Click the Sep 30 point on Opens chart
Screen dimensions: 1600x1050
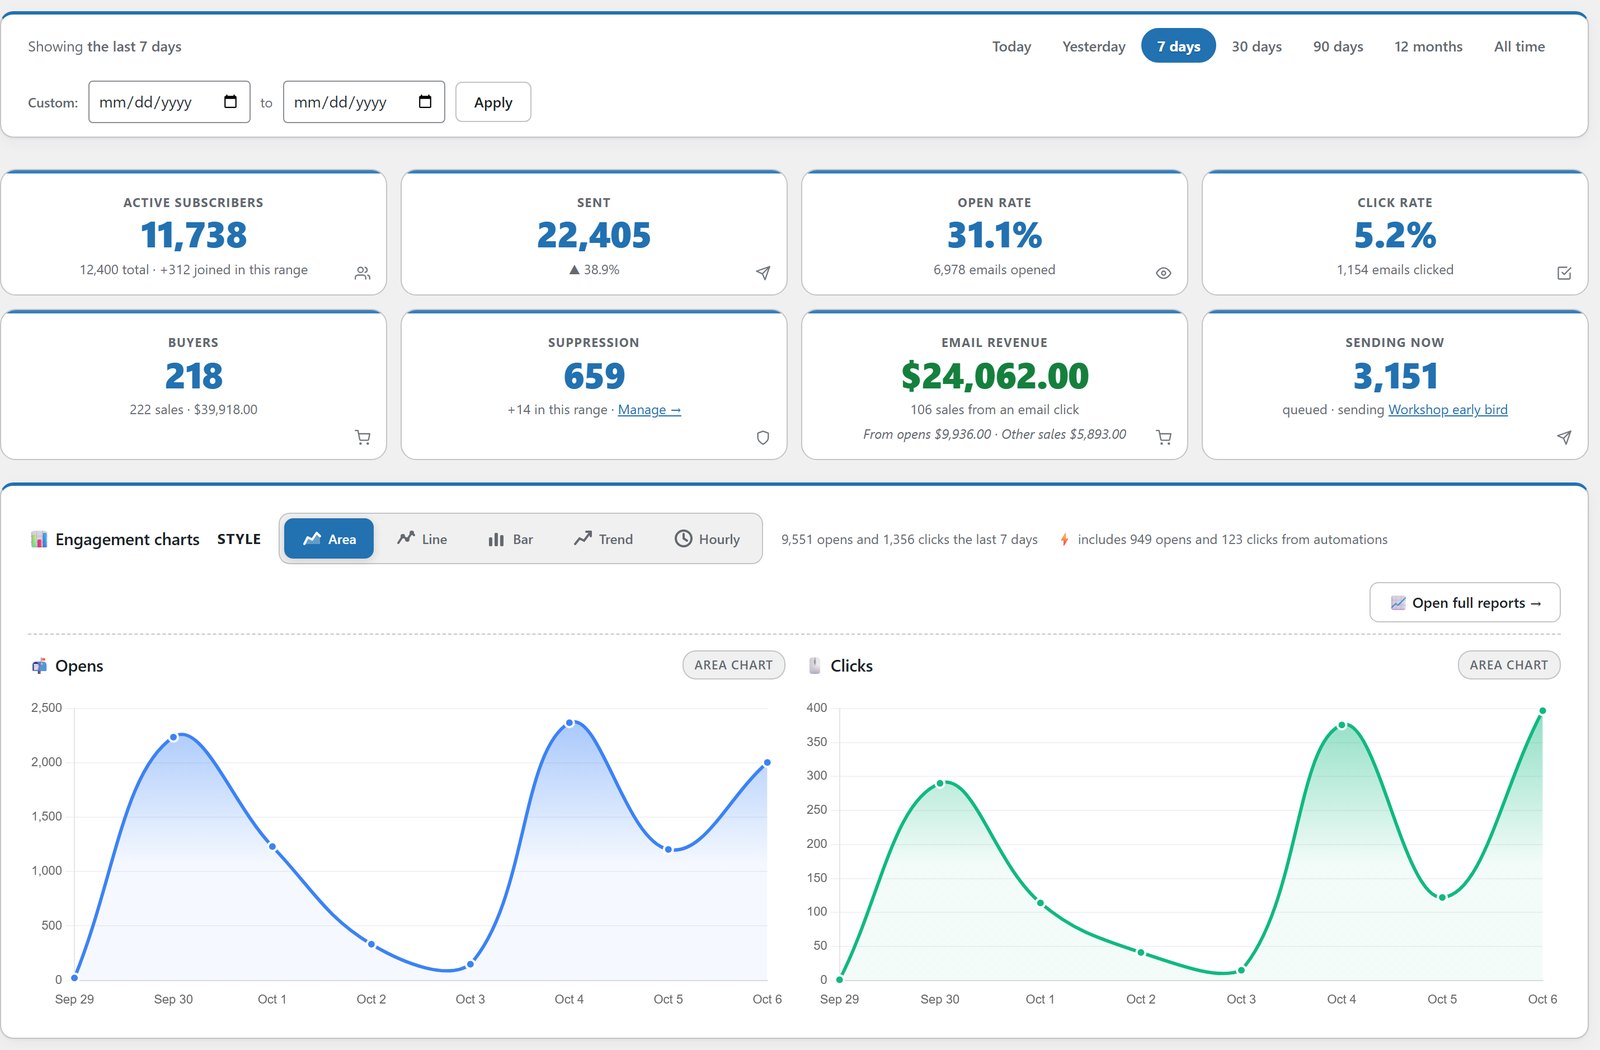(x=174, y=737)
